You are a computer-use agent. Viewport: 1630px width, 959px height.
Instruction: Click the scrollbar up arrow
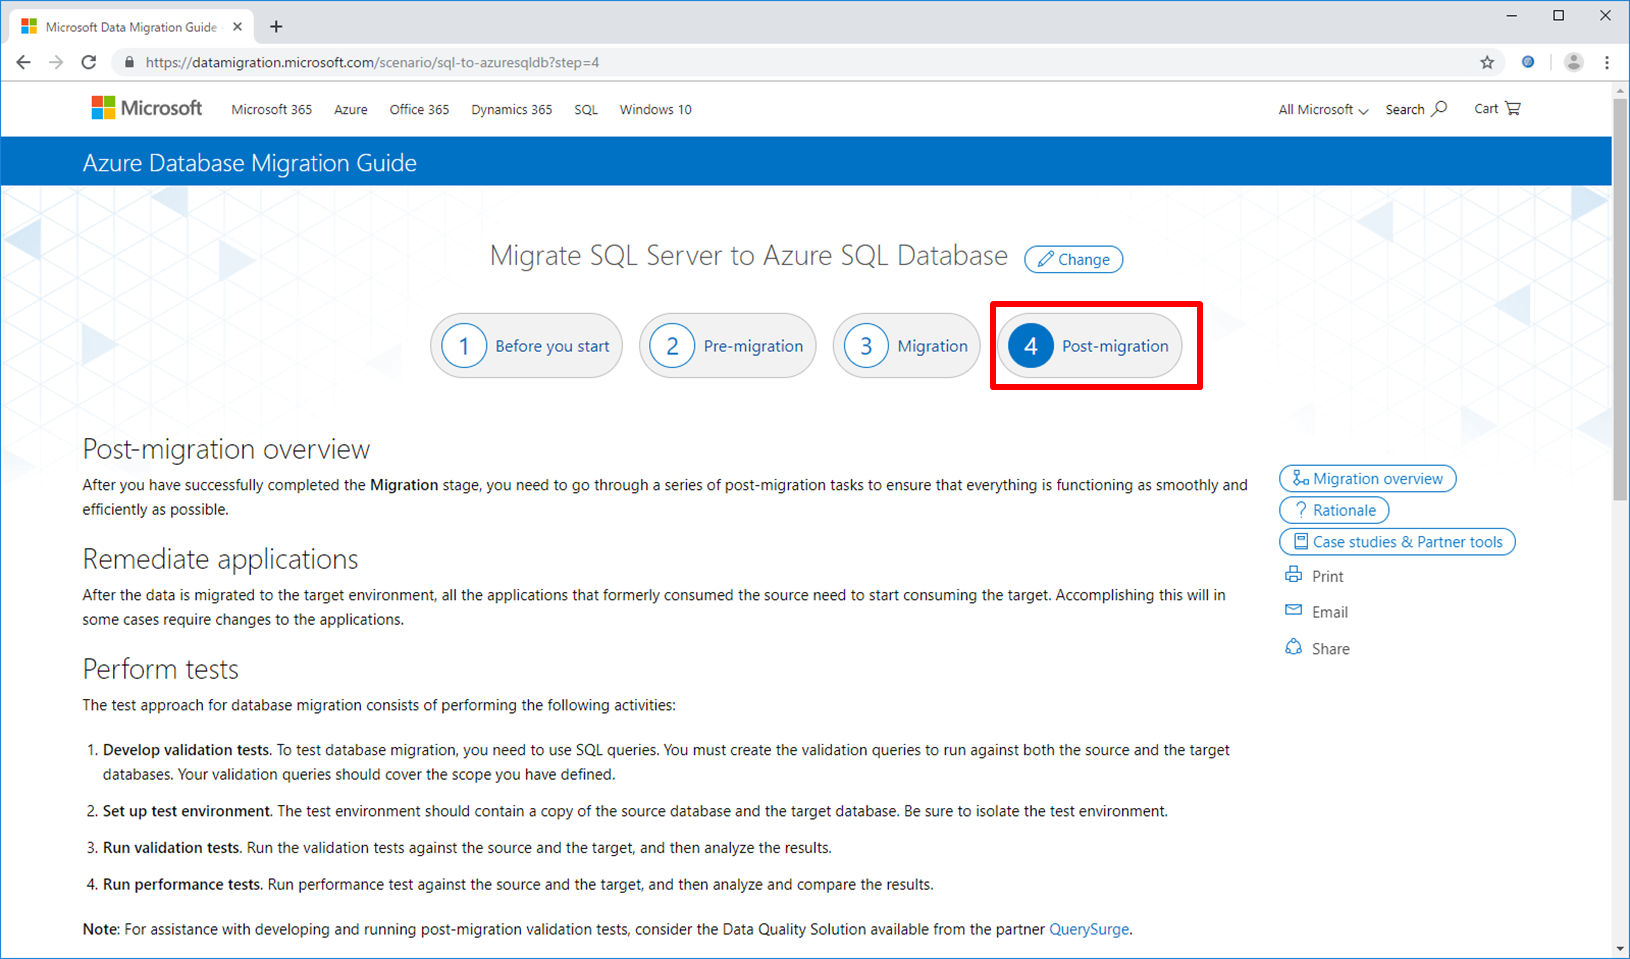1620,90
